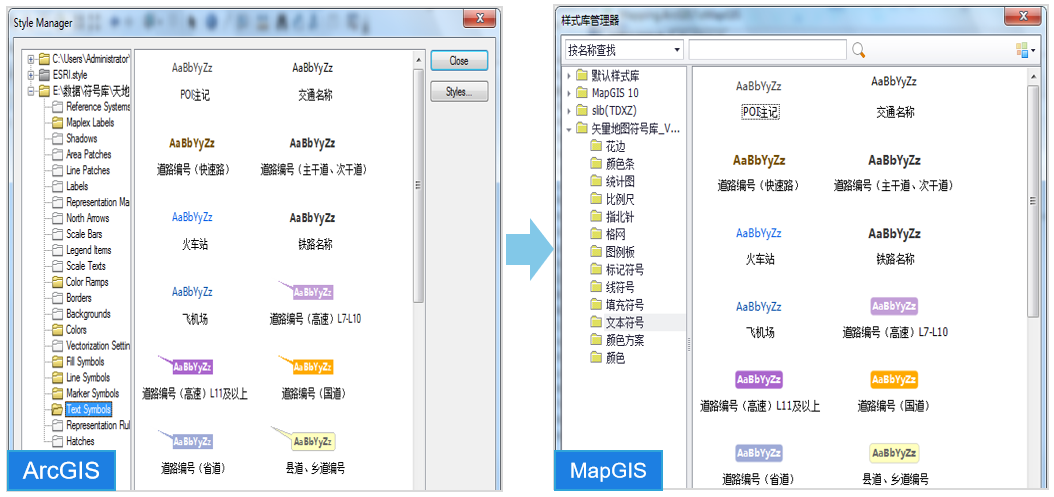Expand the slib(TDXZ) node
The image size is (1054, 497).
point(569,110)
